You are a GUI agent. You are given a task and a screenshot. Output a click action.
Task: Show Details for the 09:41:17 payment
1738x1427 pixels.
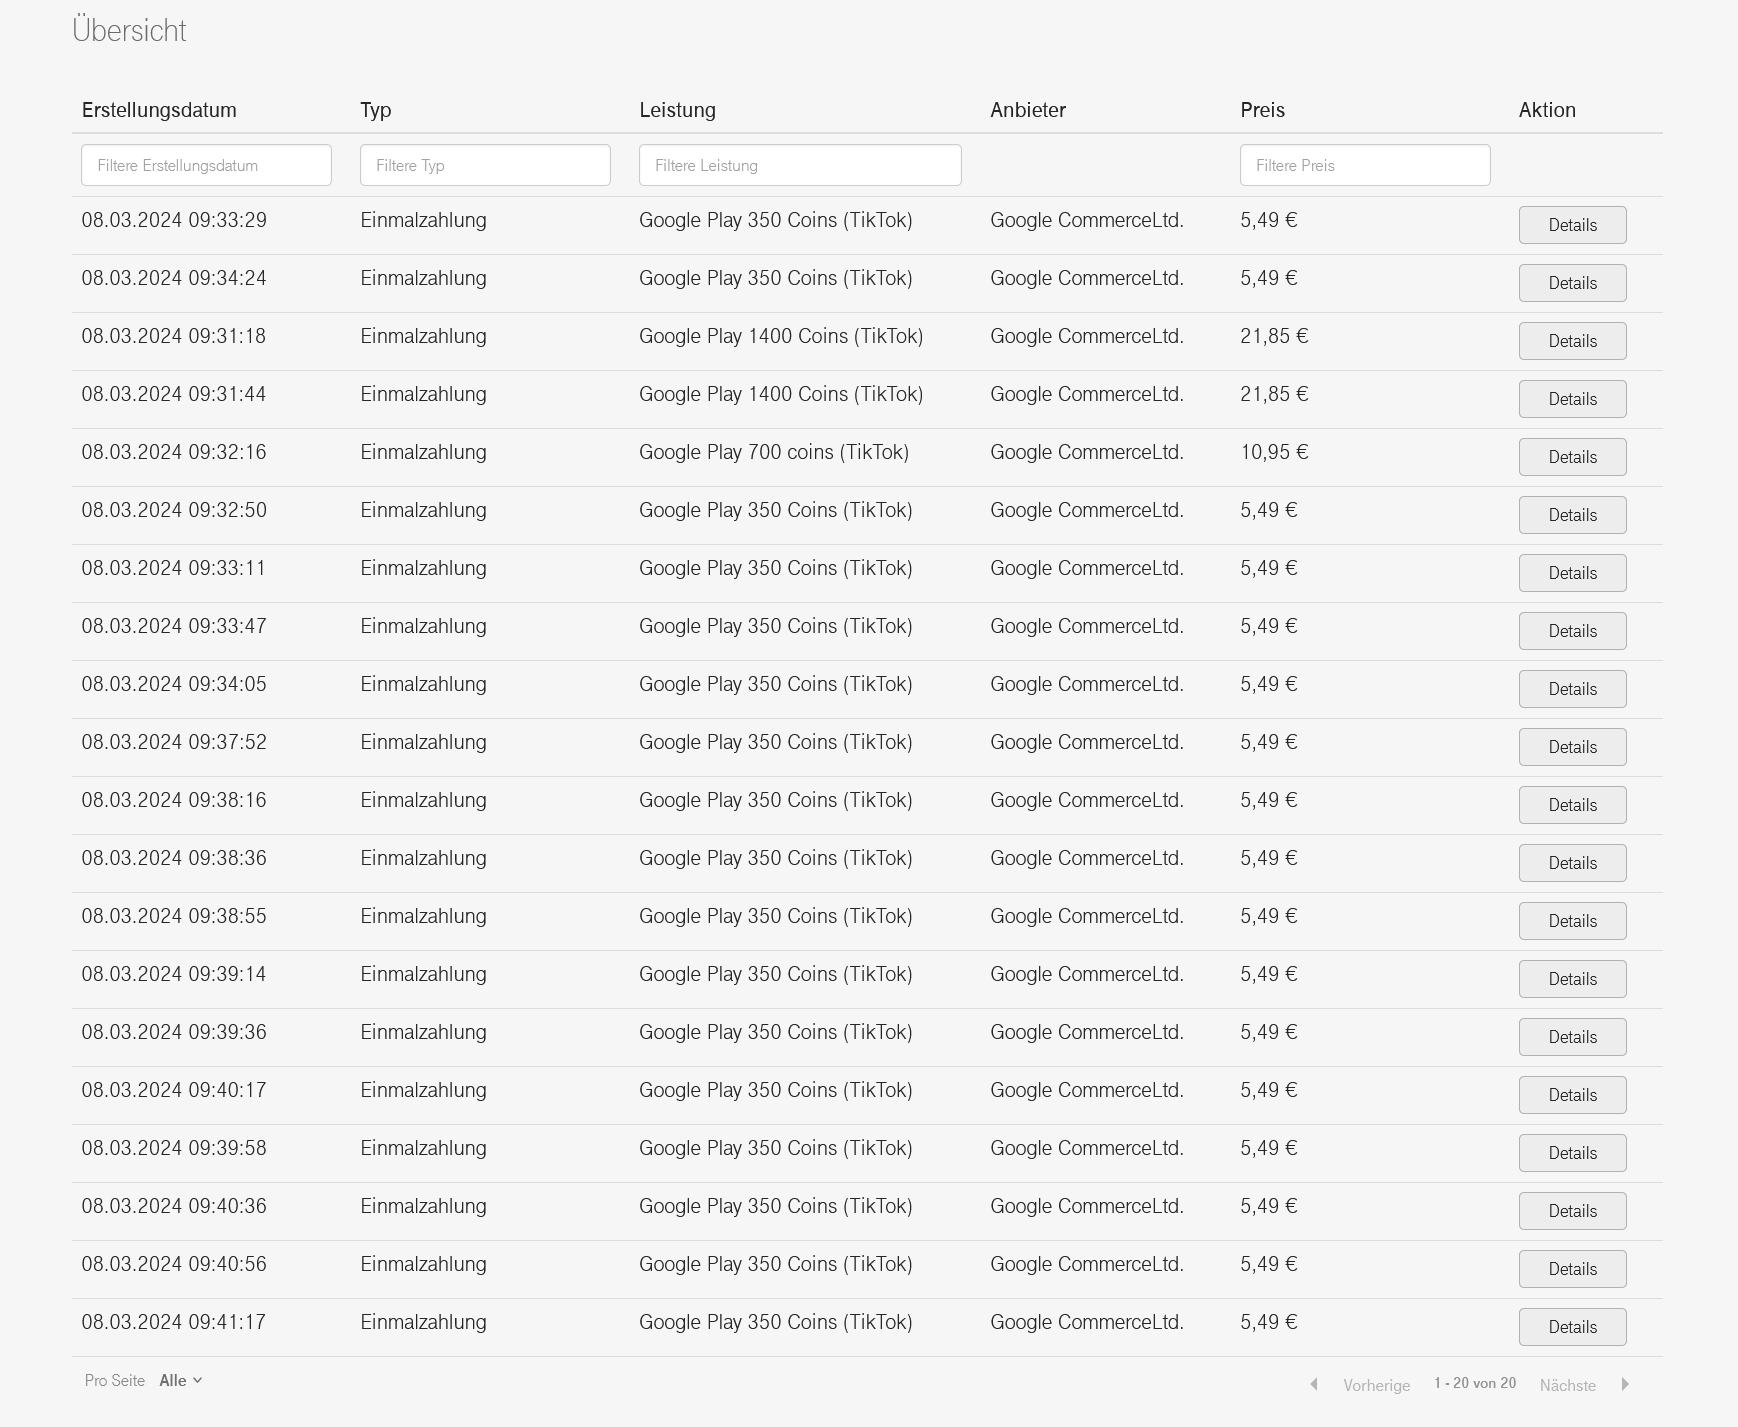click(1572, 1327)
